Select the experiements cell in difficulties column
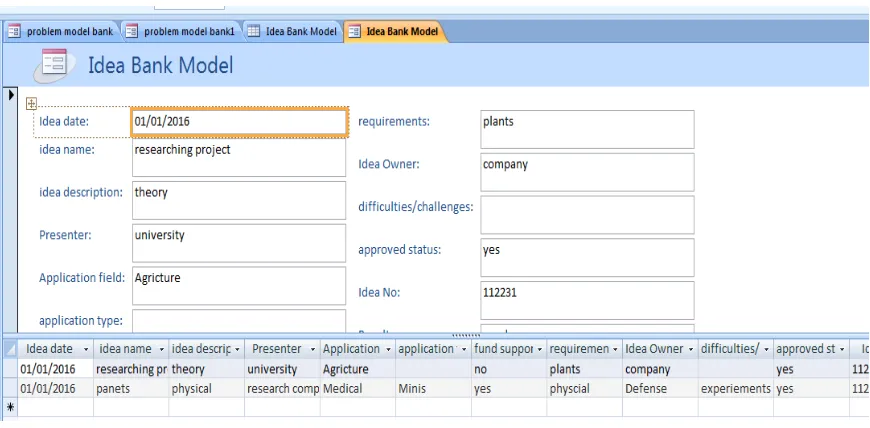The image size is (870, 428). [x=736, y=389]
